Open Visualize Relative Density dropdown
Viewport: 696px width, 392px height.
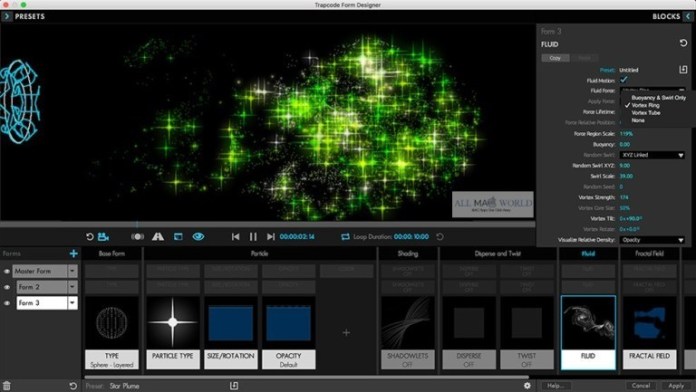652,240
